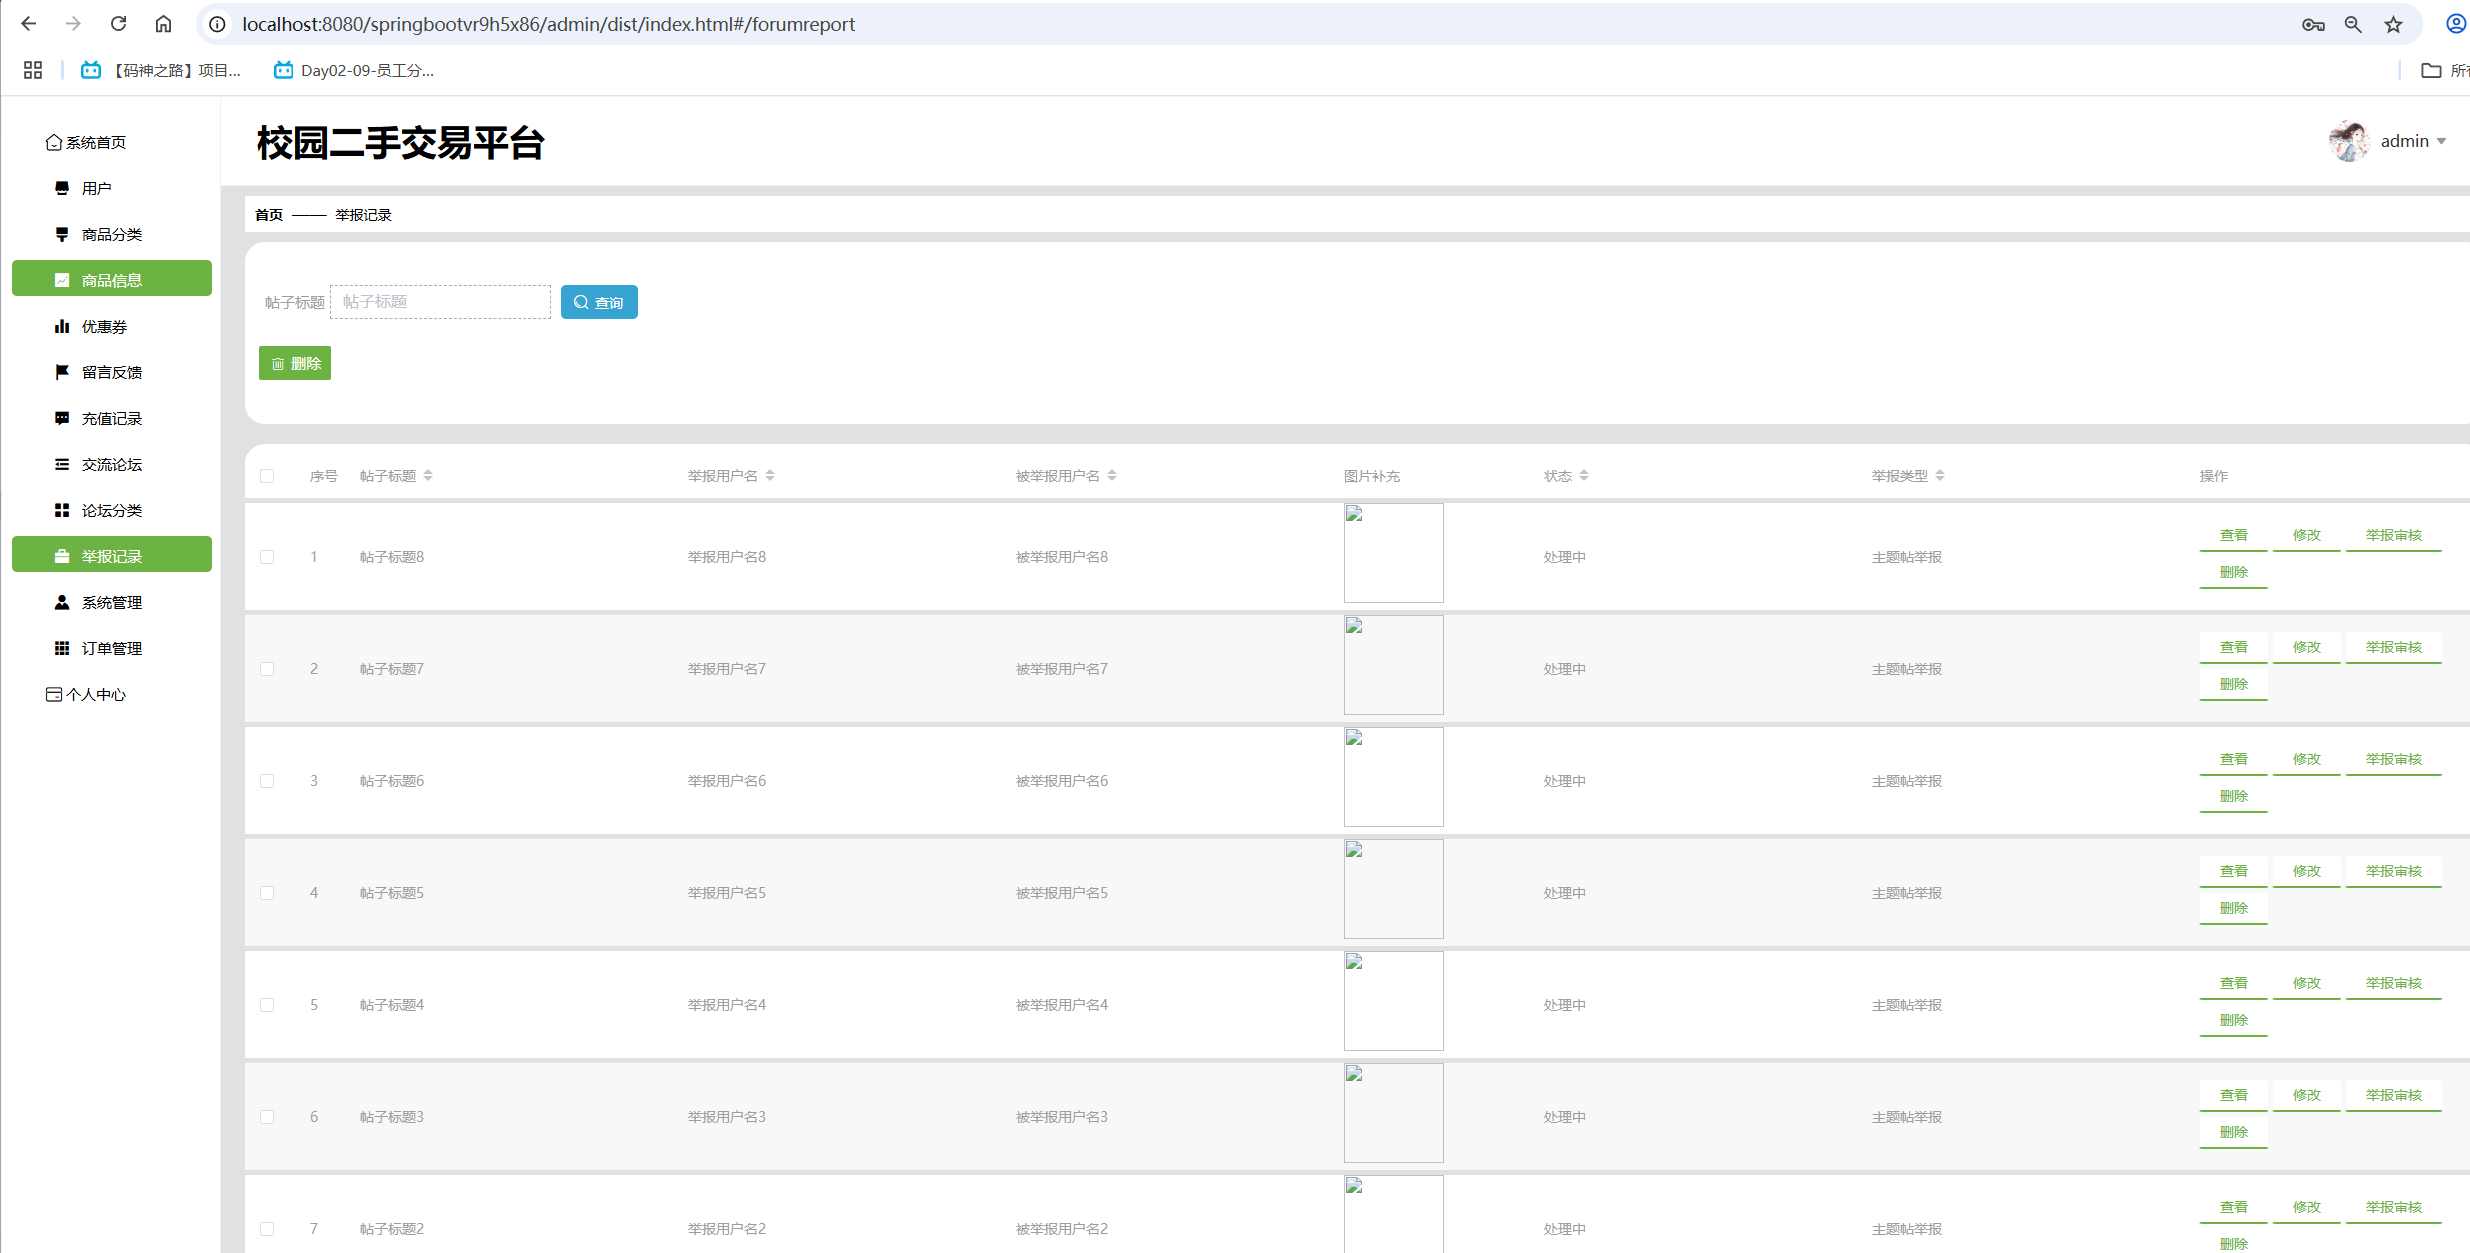Open the browser zoom magnifier icon

coord(2353,24)
